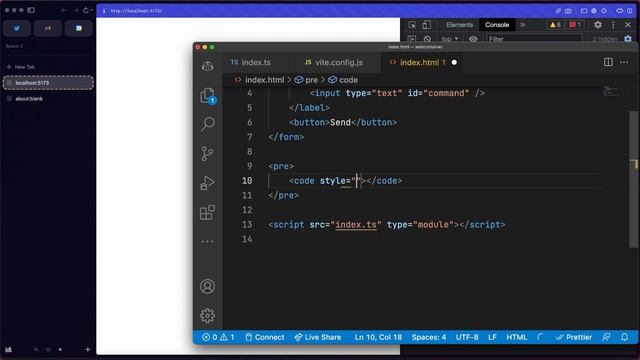Image resolution: width=640 pixels, height=360 pixels.
Task: Open DevTools settings gear
Action: (x=598, y=24)
